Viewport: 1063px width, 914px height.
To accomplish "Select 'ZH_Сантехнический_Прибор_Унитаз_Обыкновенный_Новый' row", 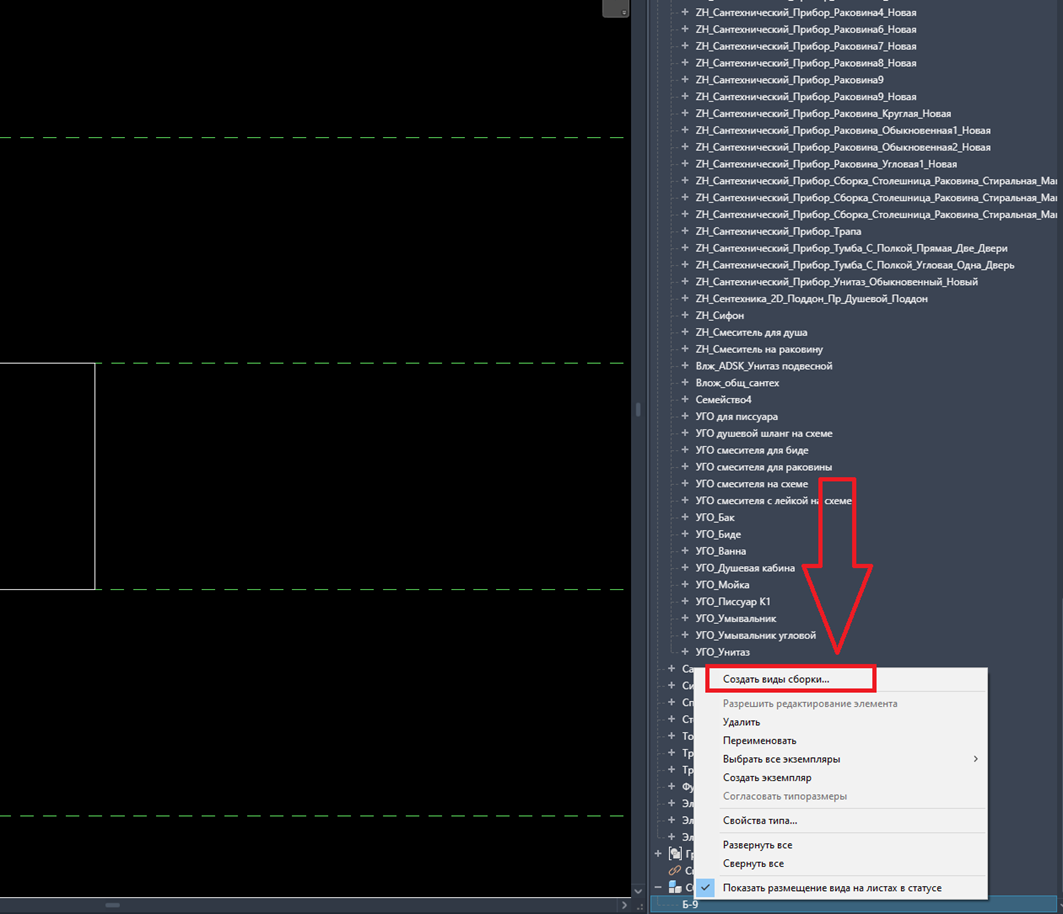I will pos(837,281).
